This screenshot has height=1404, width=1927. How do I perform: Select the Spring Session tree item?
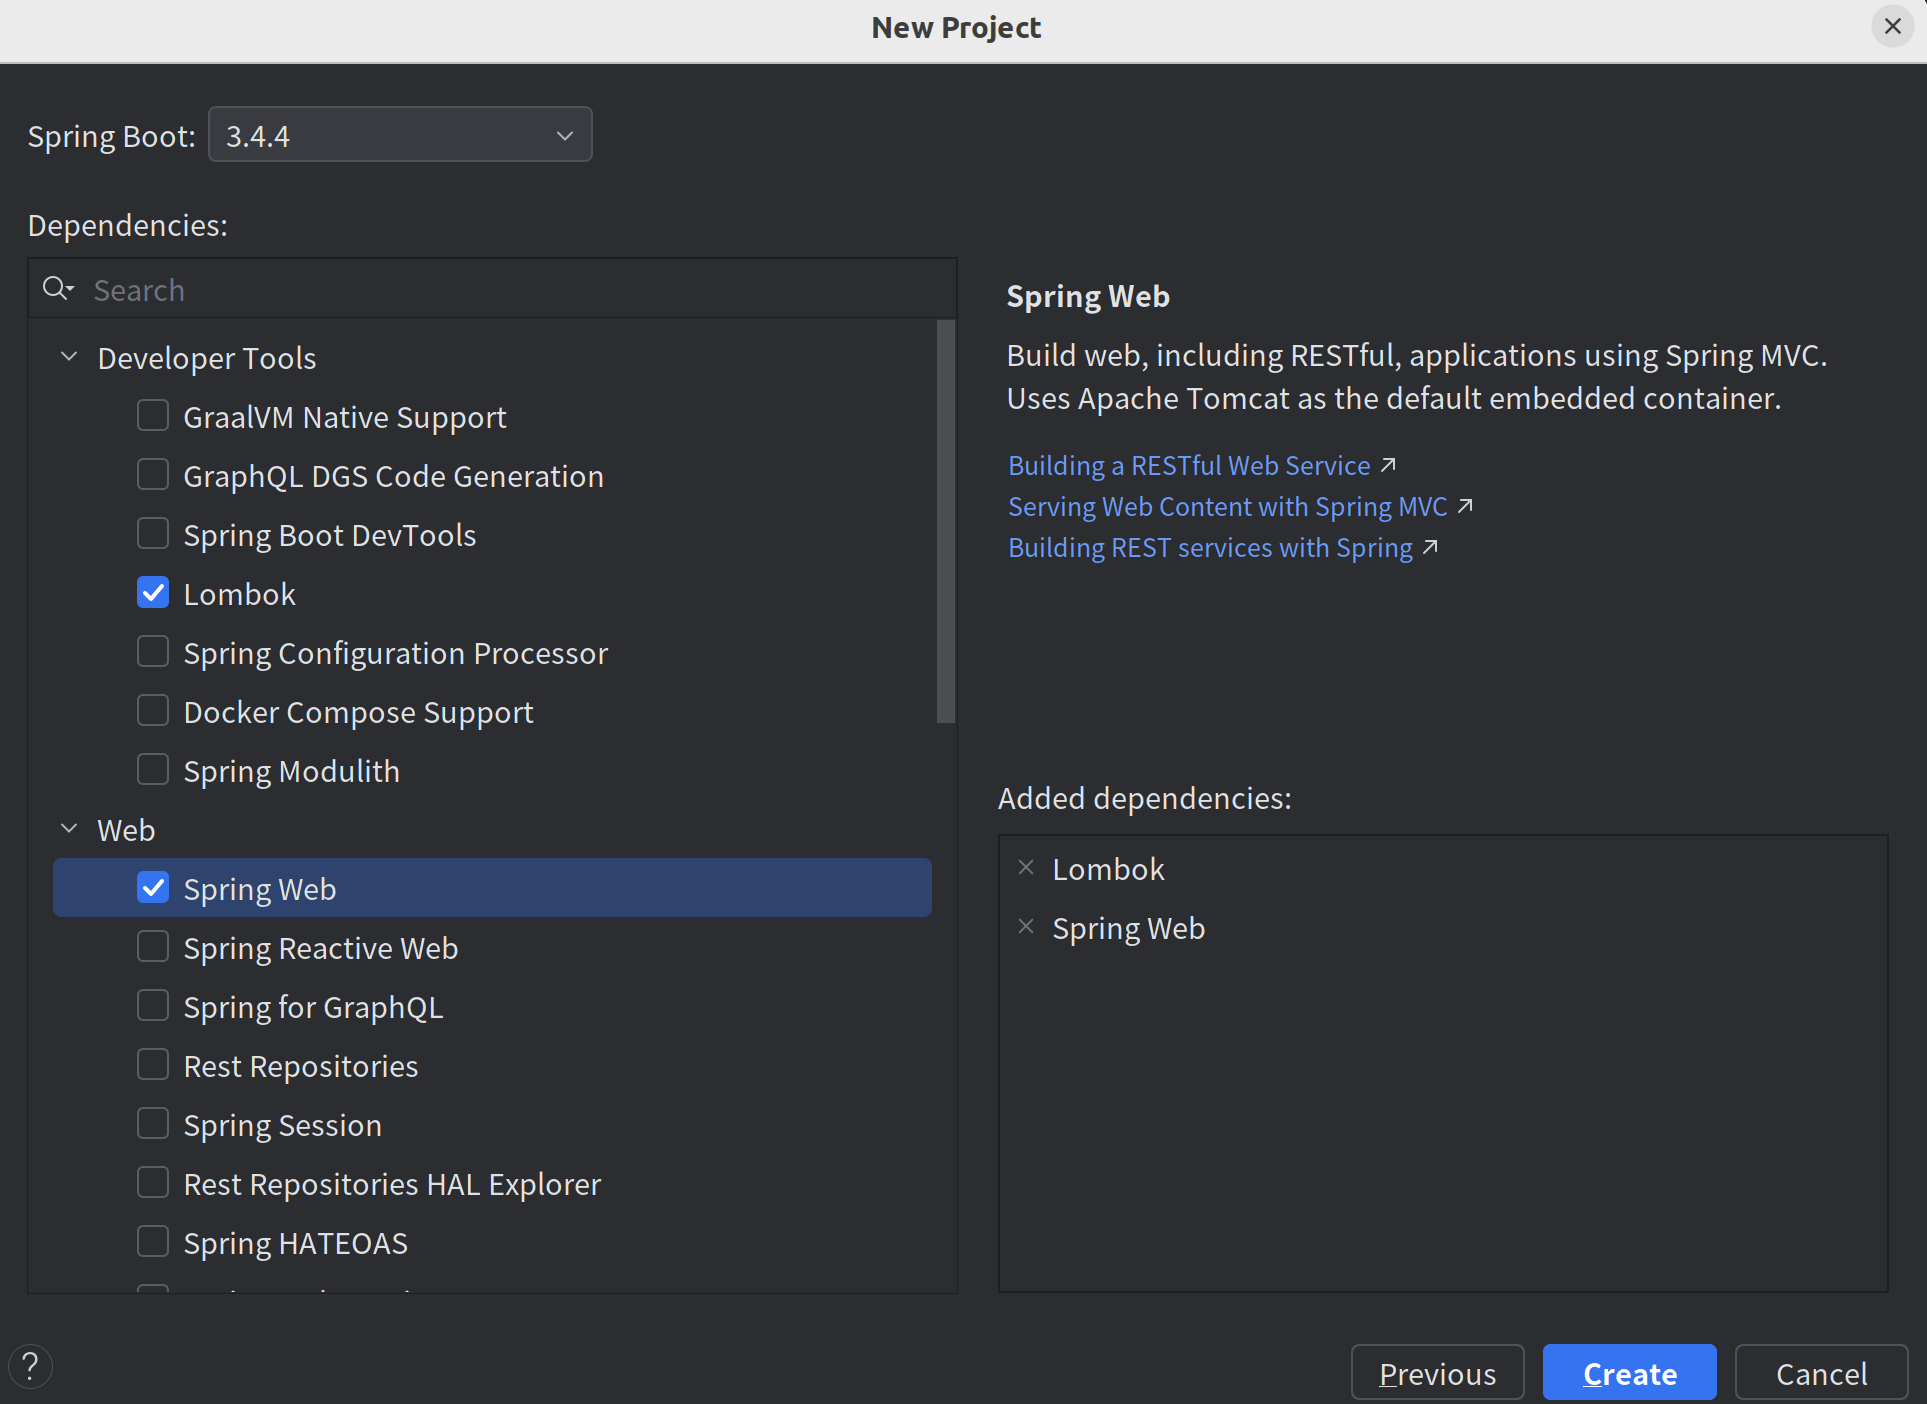click(282, 1125)
